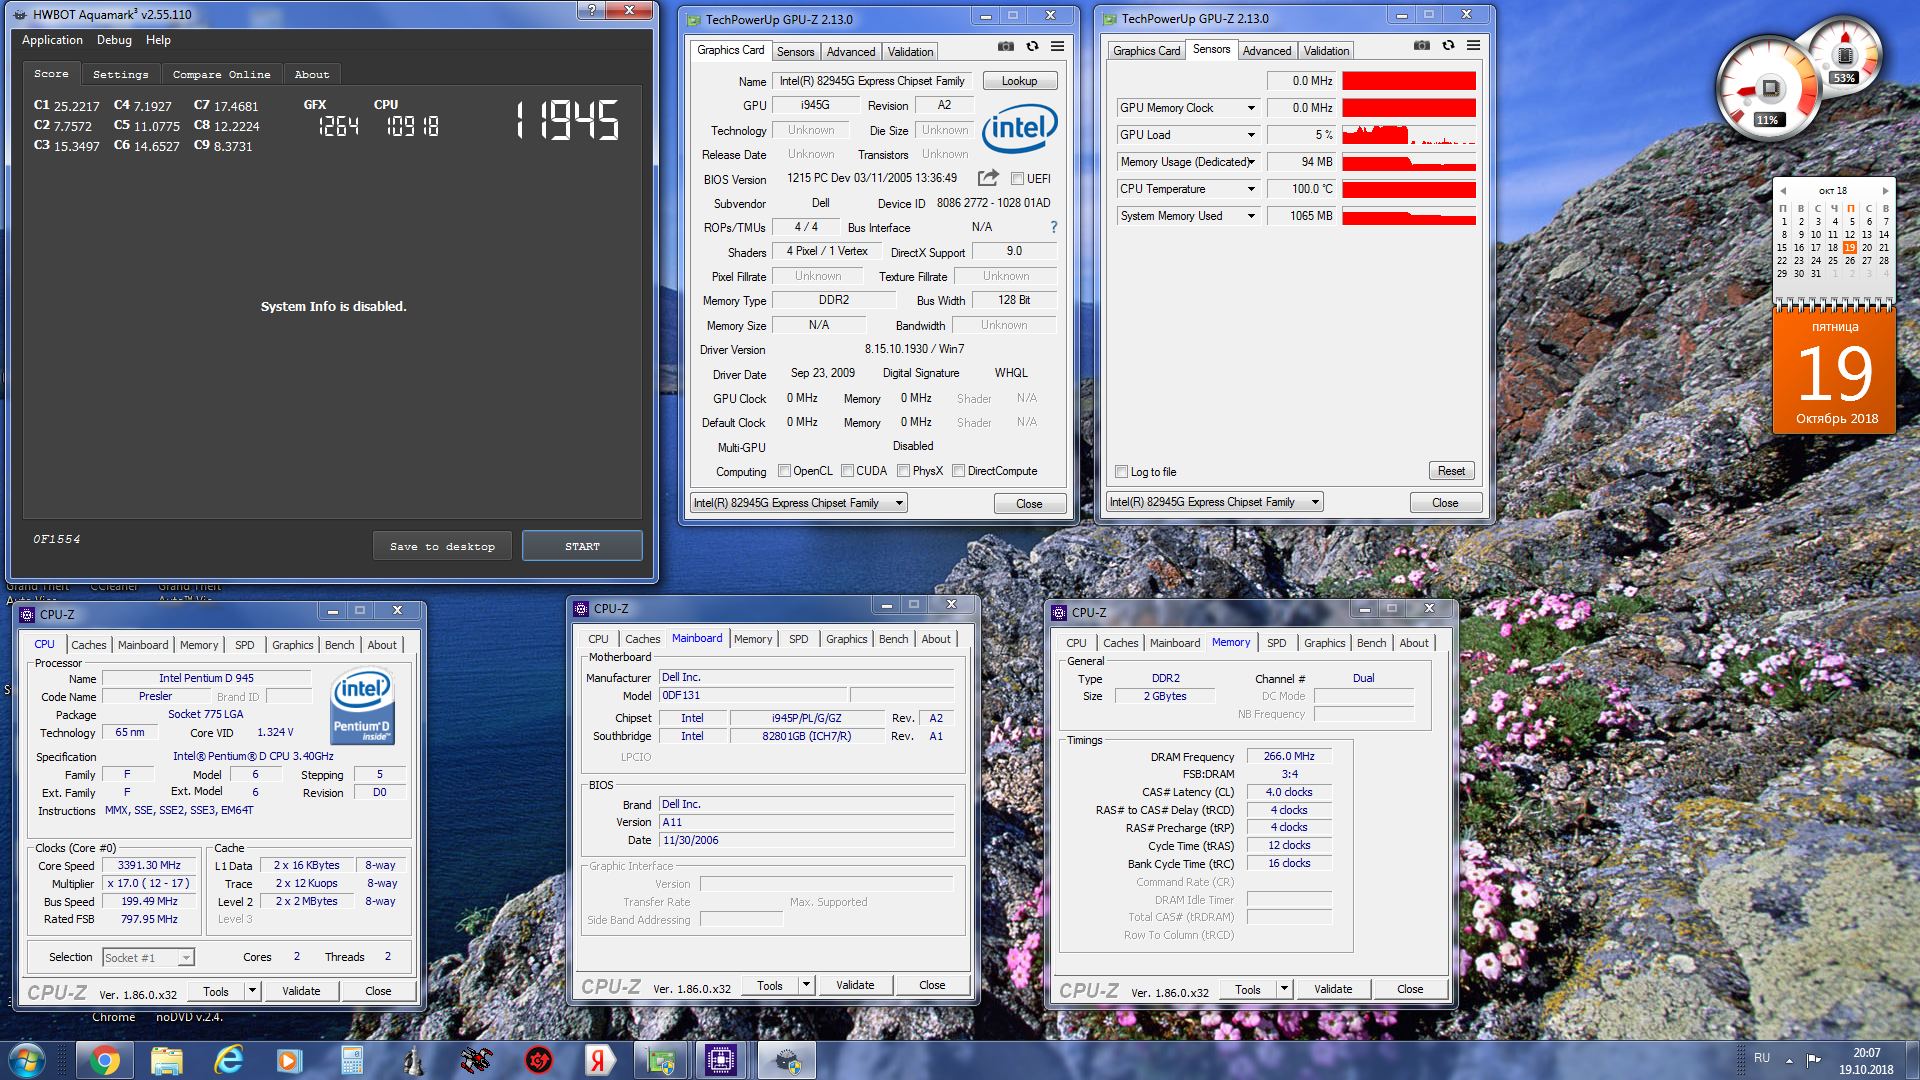
Task: Click the red spaceship game taskbar icon
Action: 477,1060
